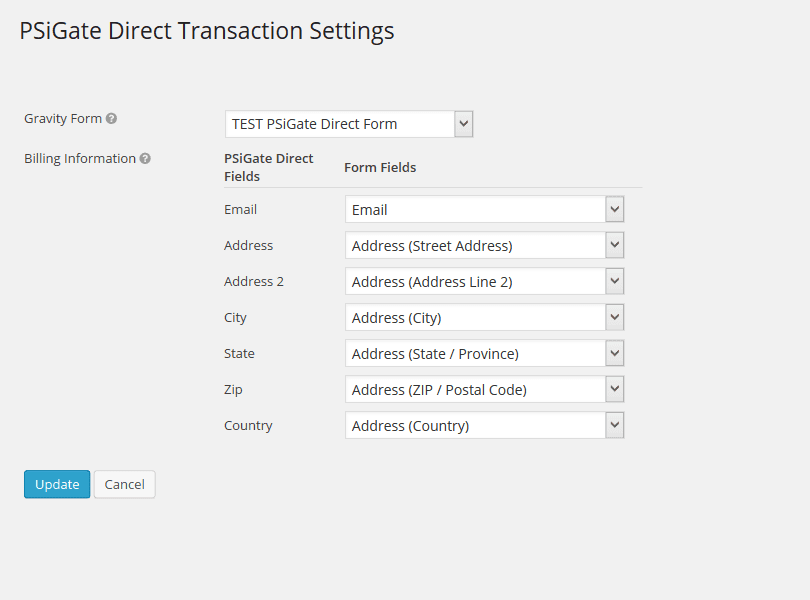
Task: Click the Address (ZIP / Postal Code) select box
Action: pos(485,389)
